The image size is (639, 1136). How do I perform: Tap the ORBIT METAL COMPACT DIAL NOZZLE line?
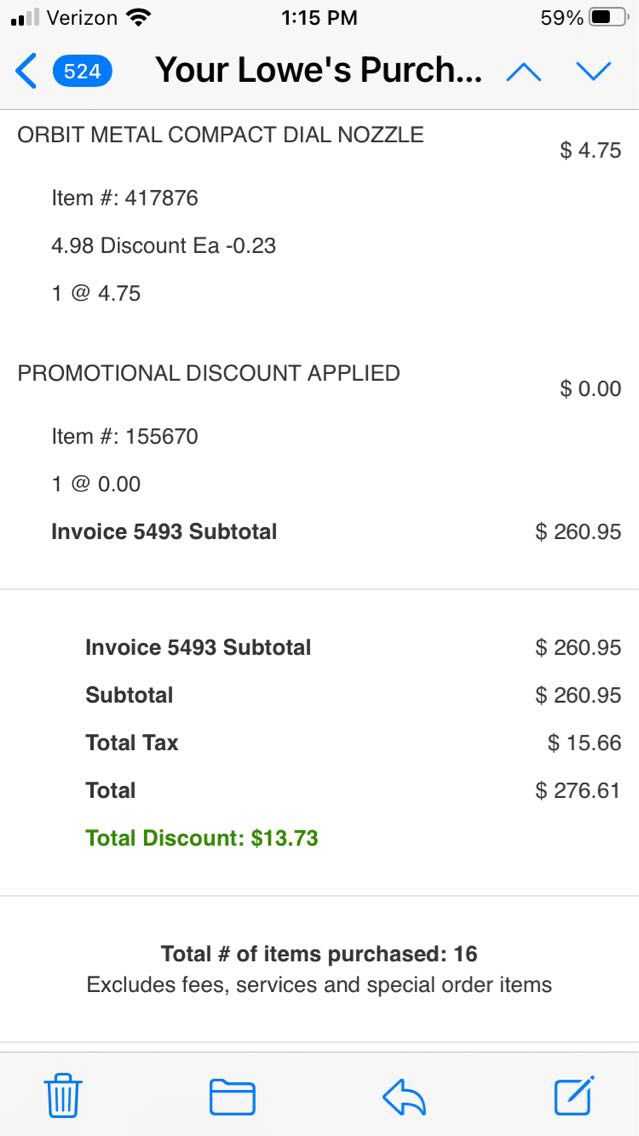click(x=220, y=135)
